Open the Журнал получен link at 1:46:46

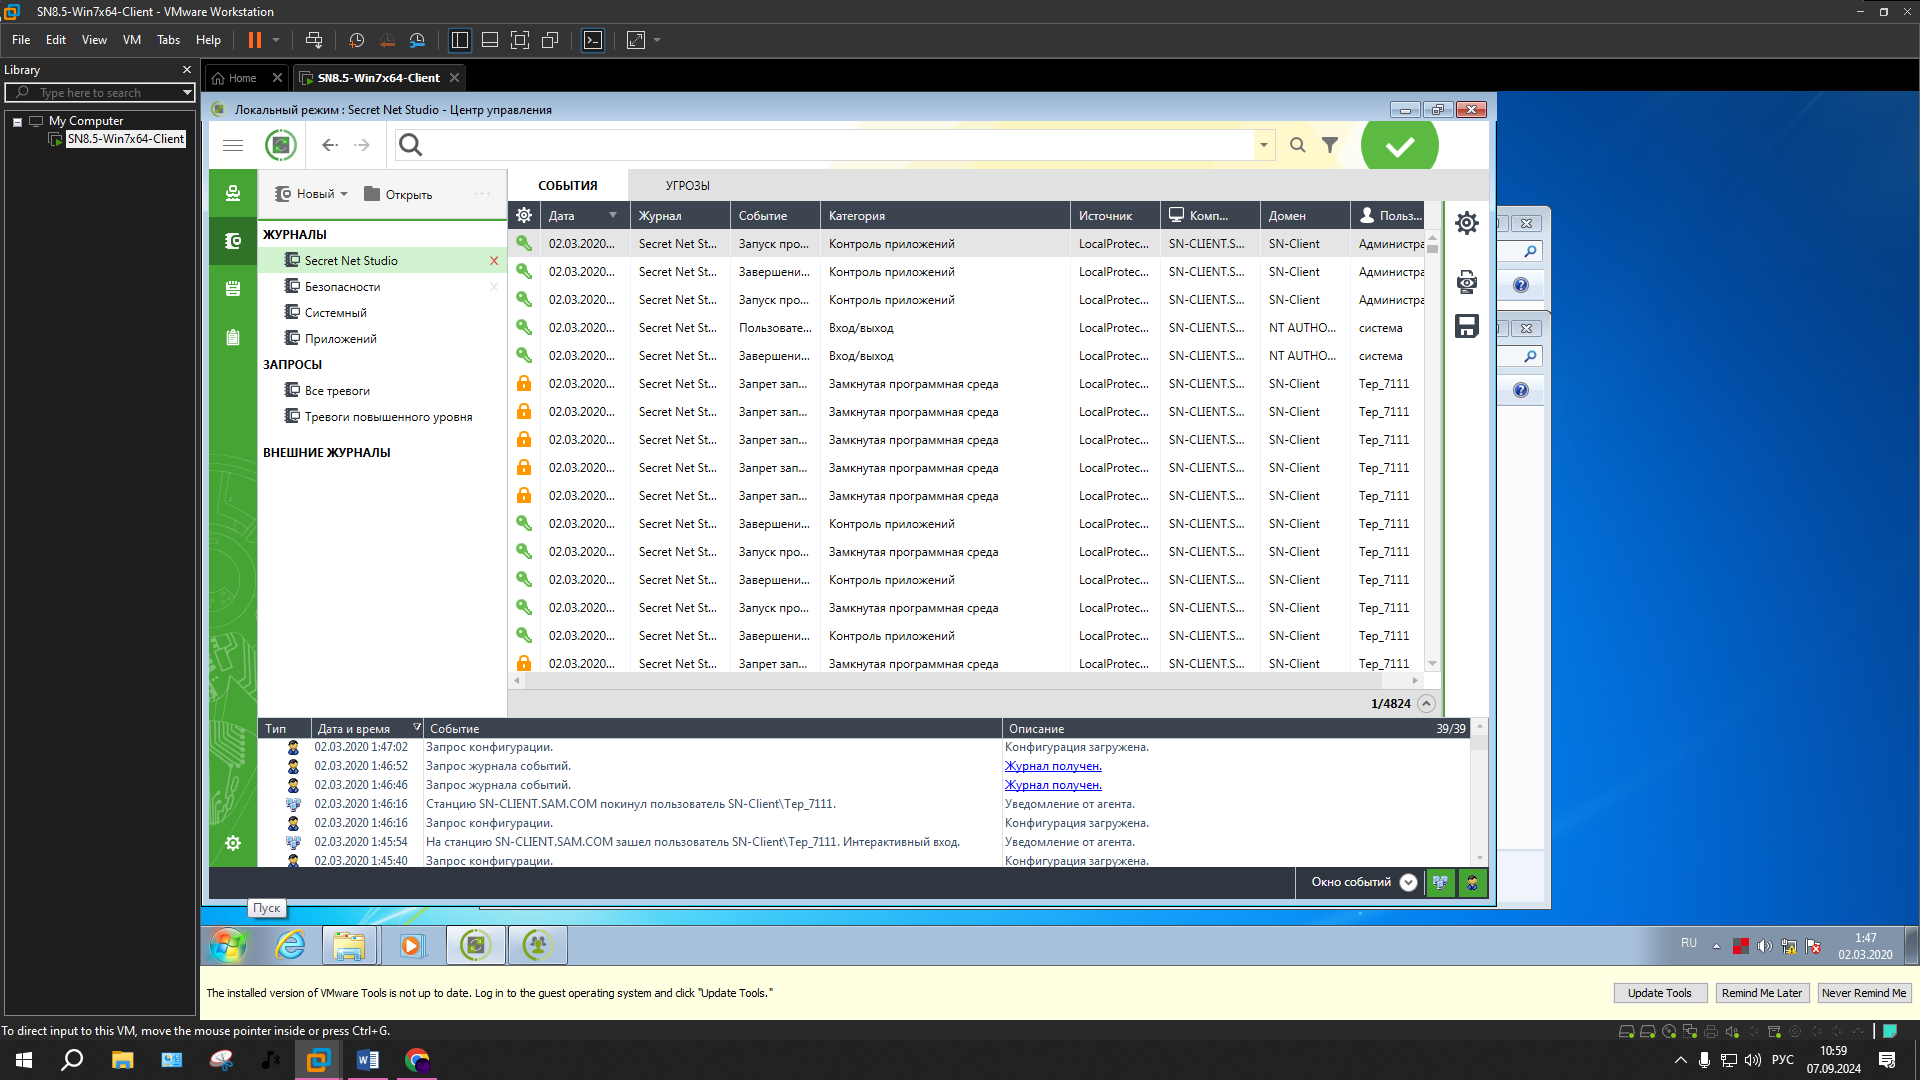tap(1053, 785)
